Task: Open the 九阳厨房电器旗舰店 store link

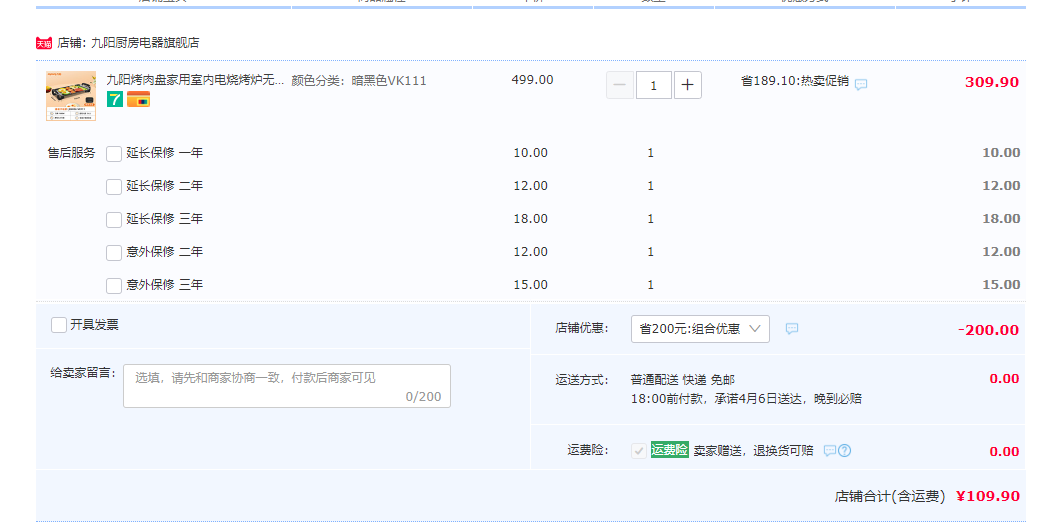Action: (145, 42)
